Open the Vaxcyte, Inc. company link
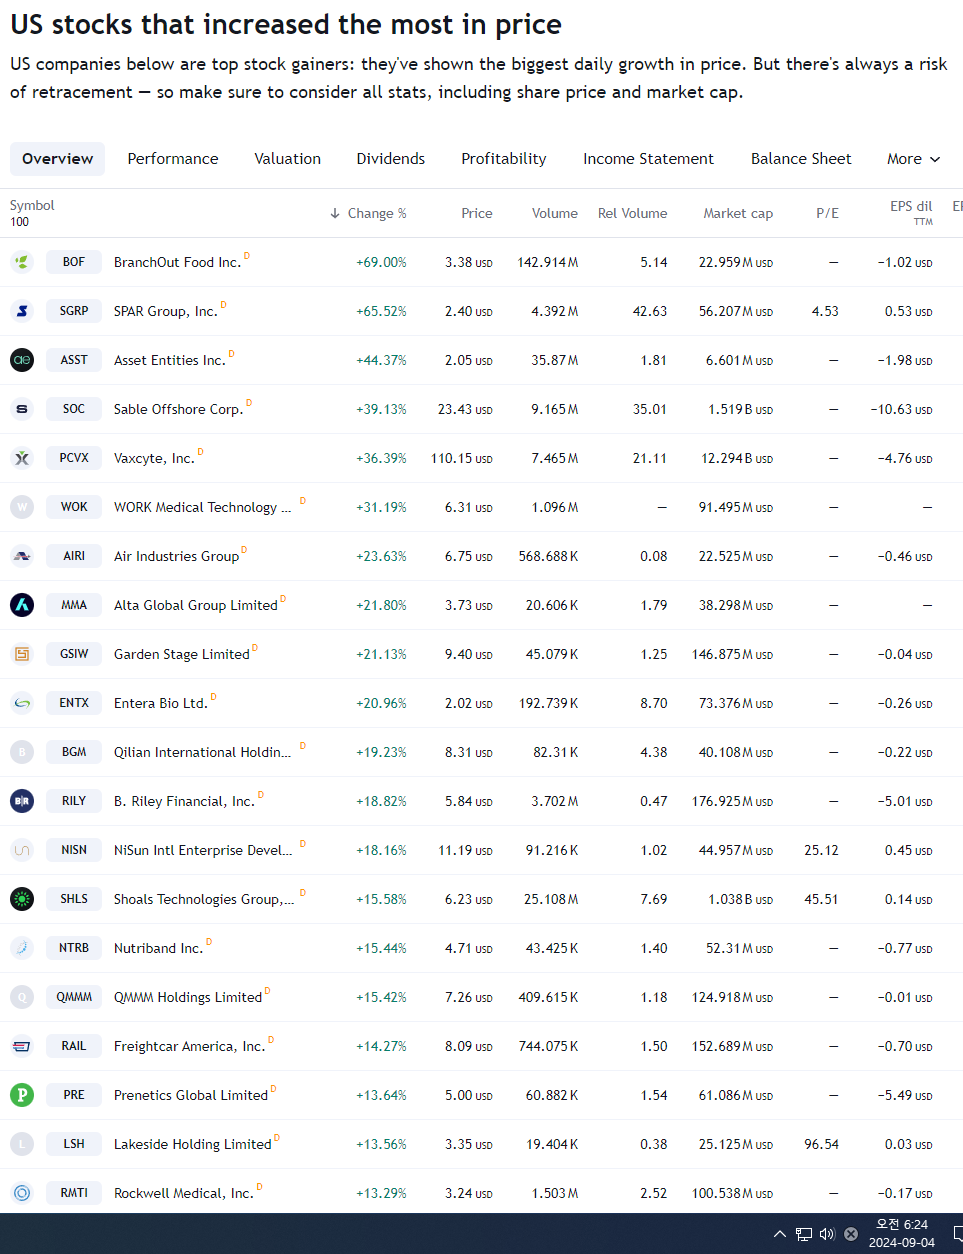 pyautogui.click(x=154, y=458)
